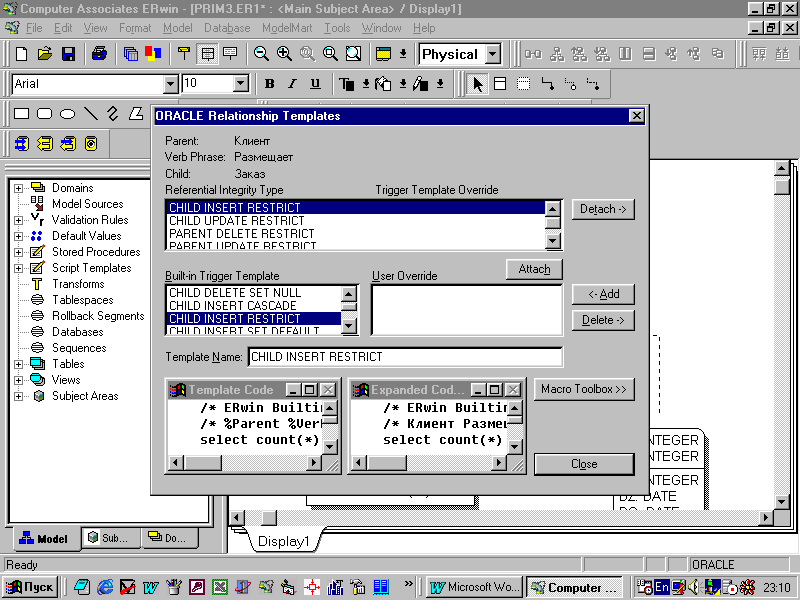Click the Zoom in magnifier icon
800x600 pixels.
click(x=284, y=54)
